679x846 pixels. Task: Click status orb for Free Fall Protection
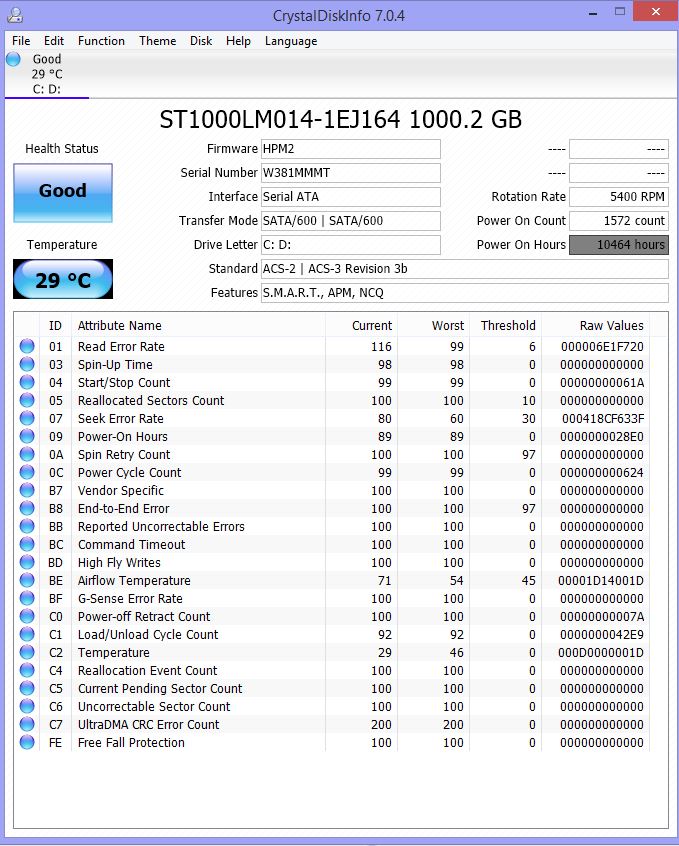click(27, 742)
